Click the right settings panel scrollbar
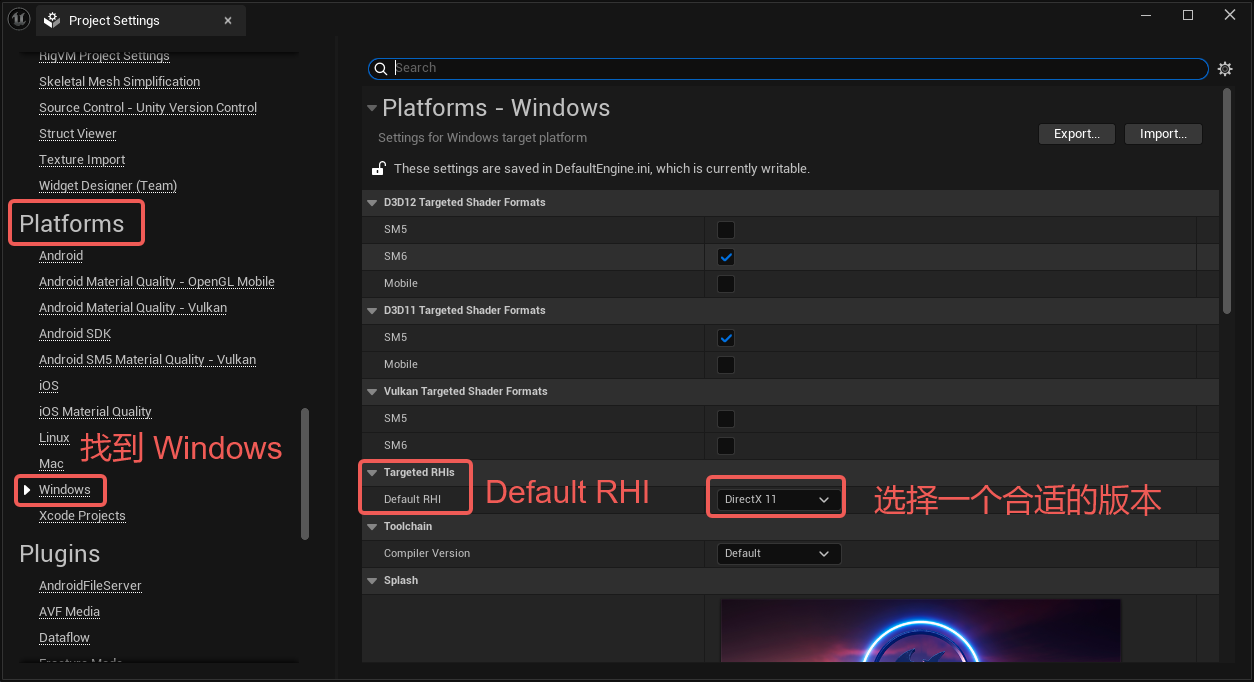 pyautogui.click(x=1227, y=201)
